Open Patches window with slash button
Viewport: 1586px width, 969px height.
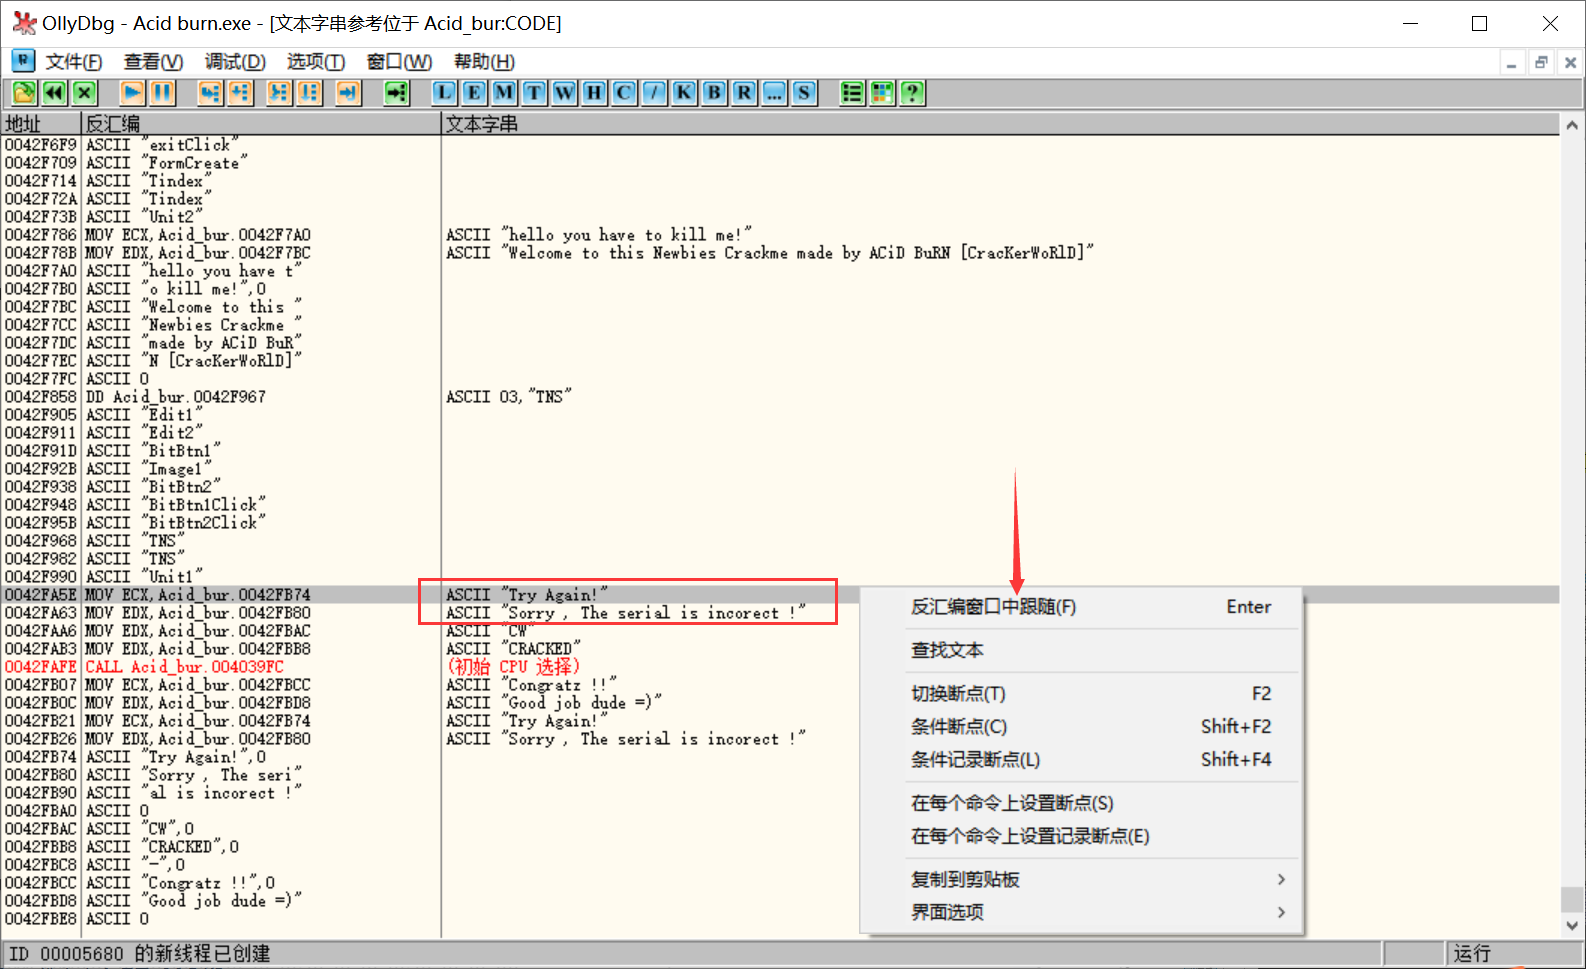pyautogui.click(x=654, y=93)
